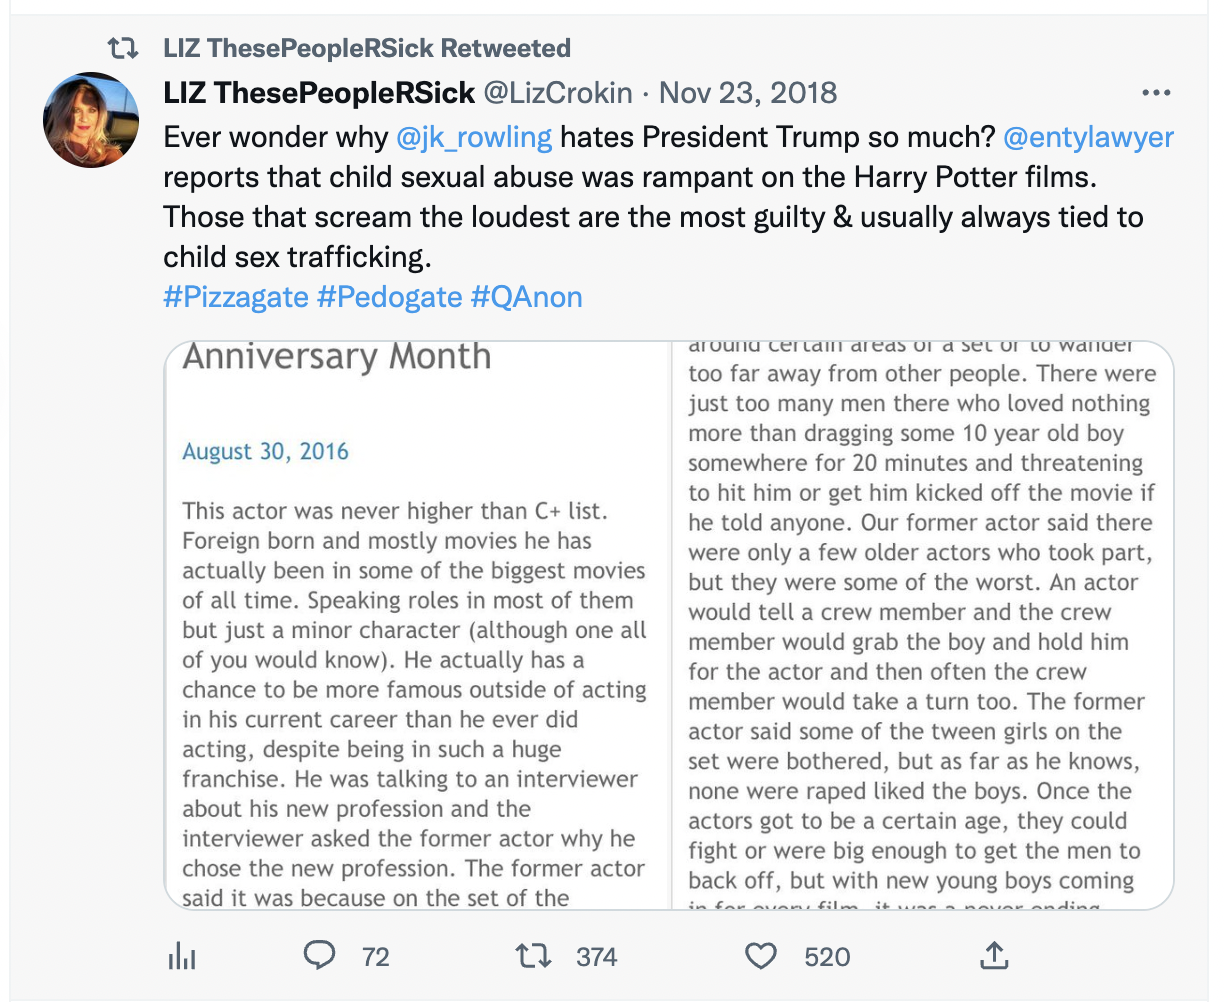This screenshot has width=1224, height=1002.
Task: Click the 'Nov 23, 2018' timestamp
Action: (745, 92)
